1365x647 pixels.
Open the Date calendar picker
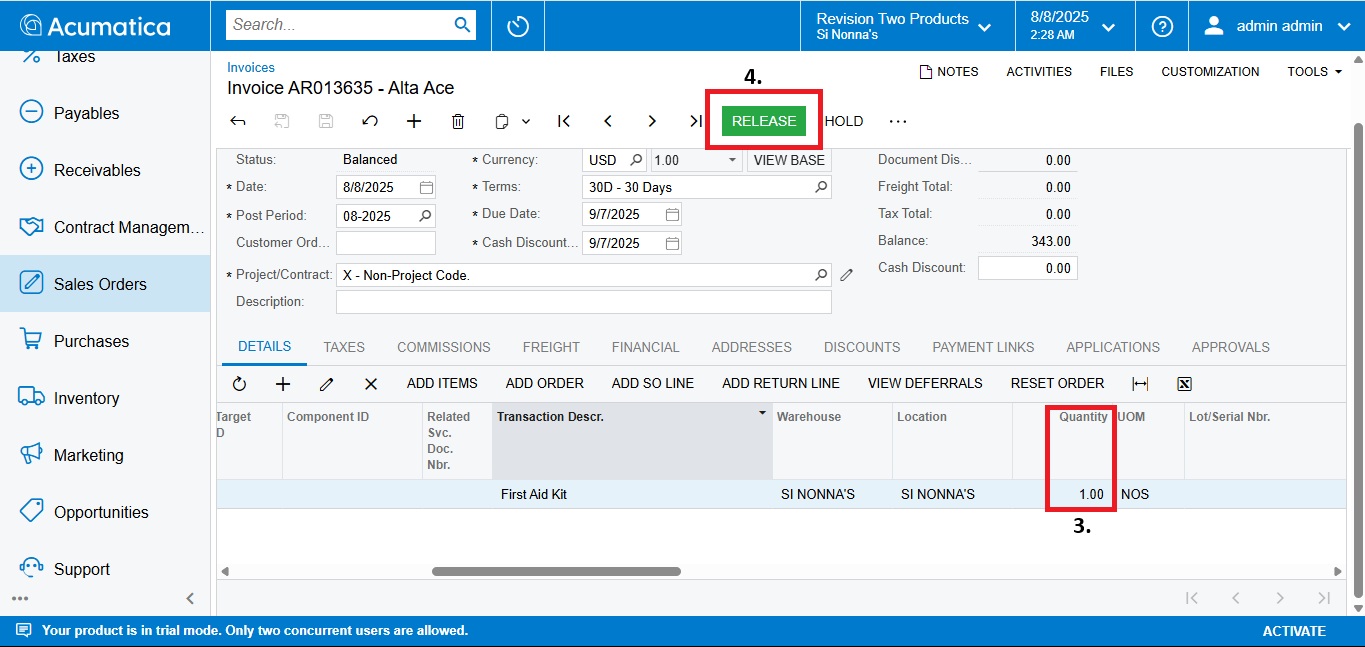pos(426,187)
